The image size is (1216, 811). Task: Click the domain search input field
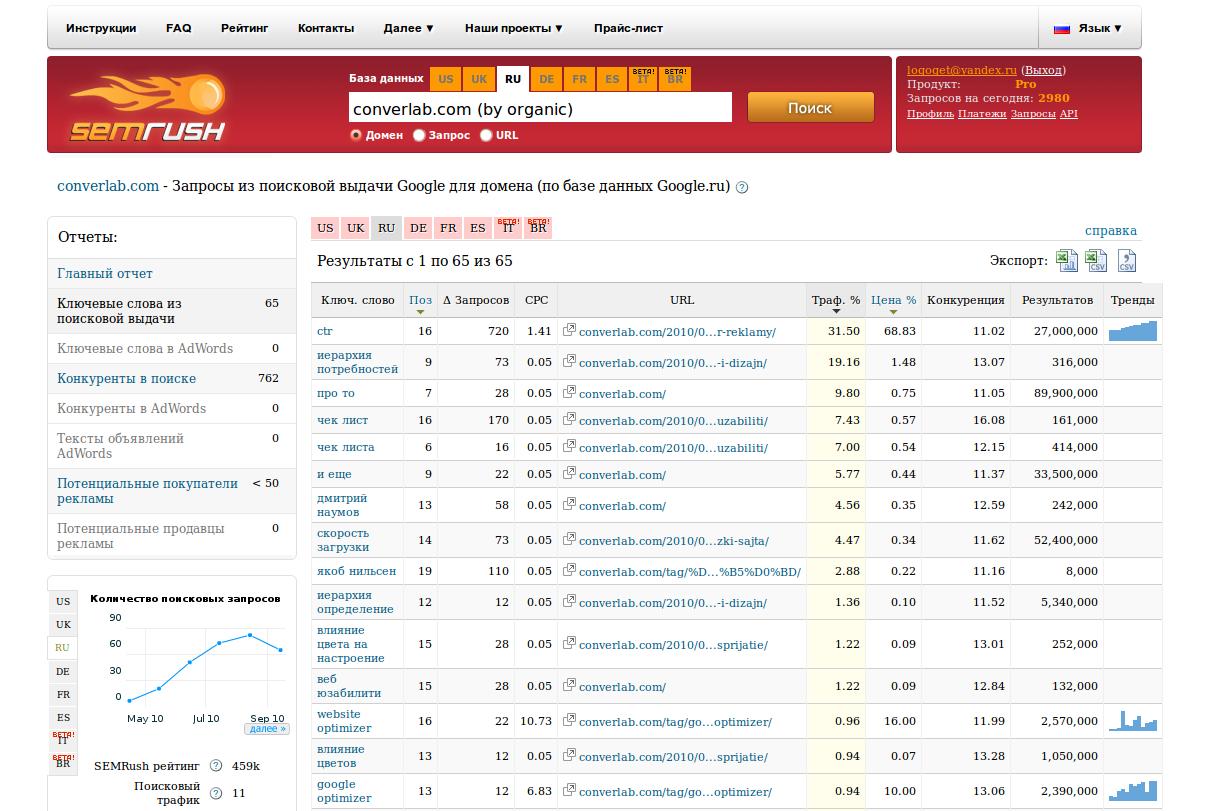(540, 108)
